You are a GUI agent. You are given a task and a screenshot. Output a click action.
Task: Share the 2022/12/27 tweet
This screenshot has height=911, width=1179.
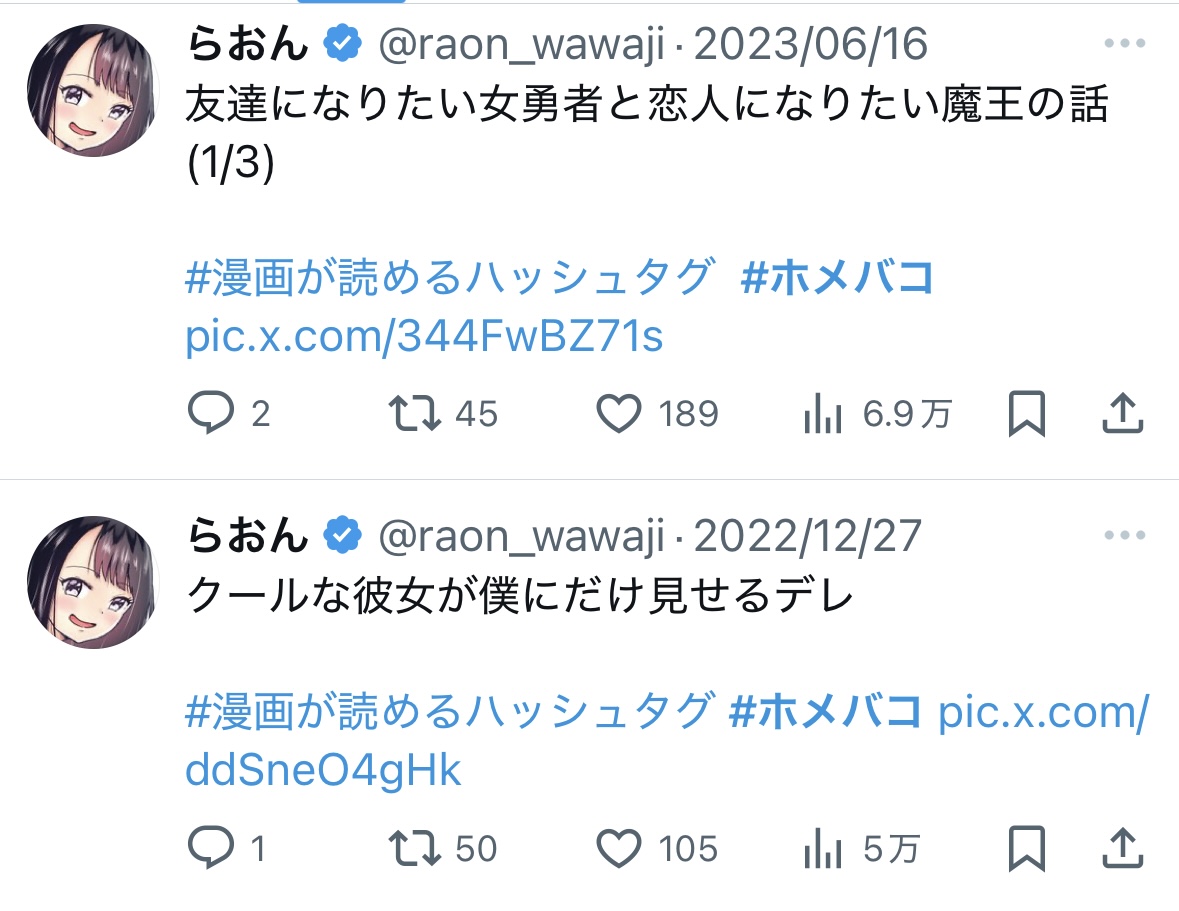(1121, 847)
